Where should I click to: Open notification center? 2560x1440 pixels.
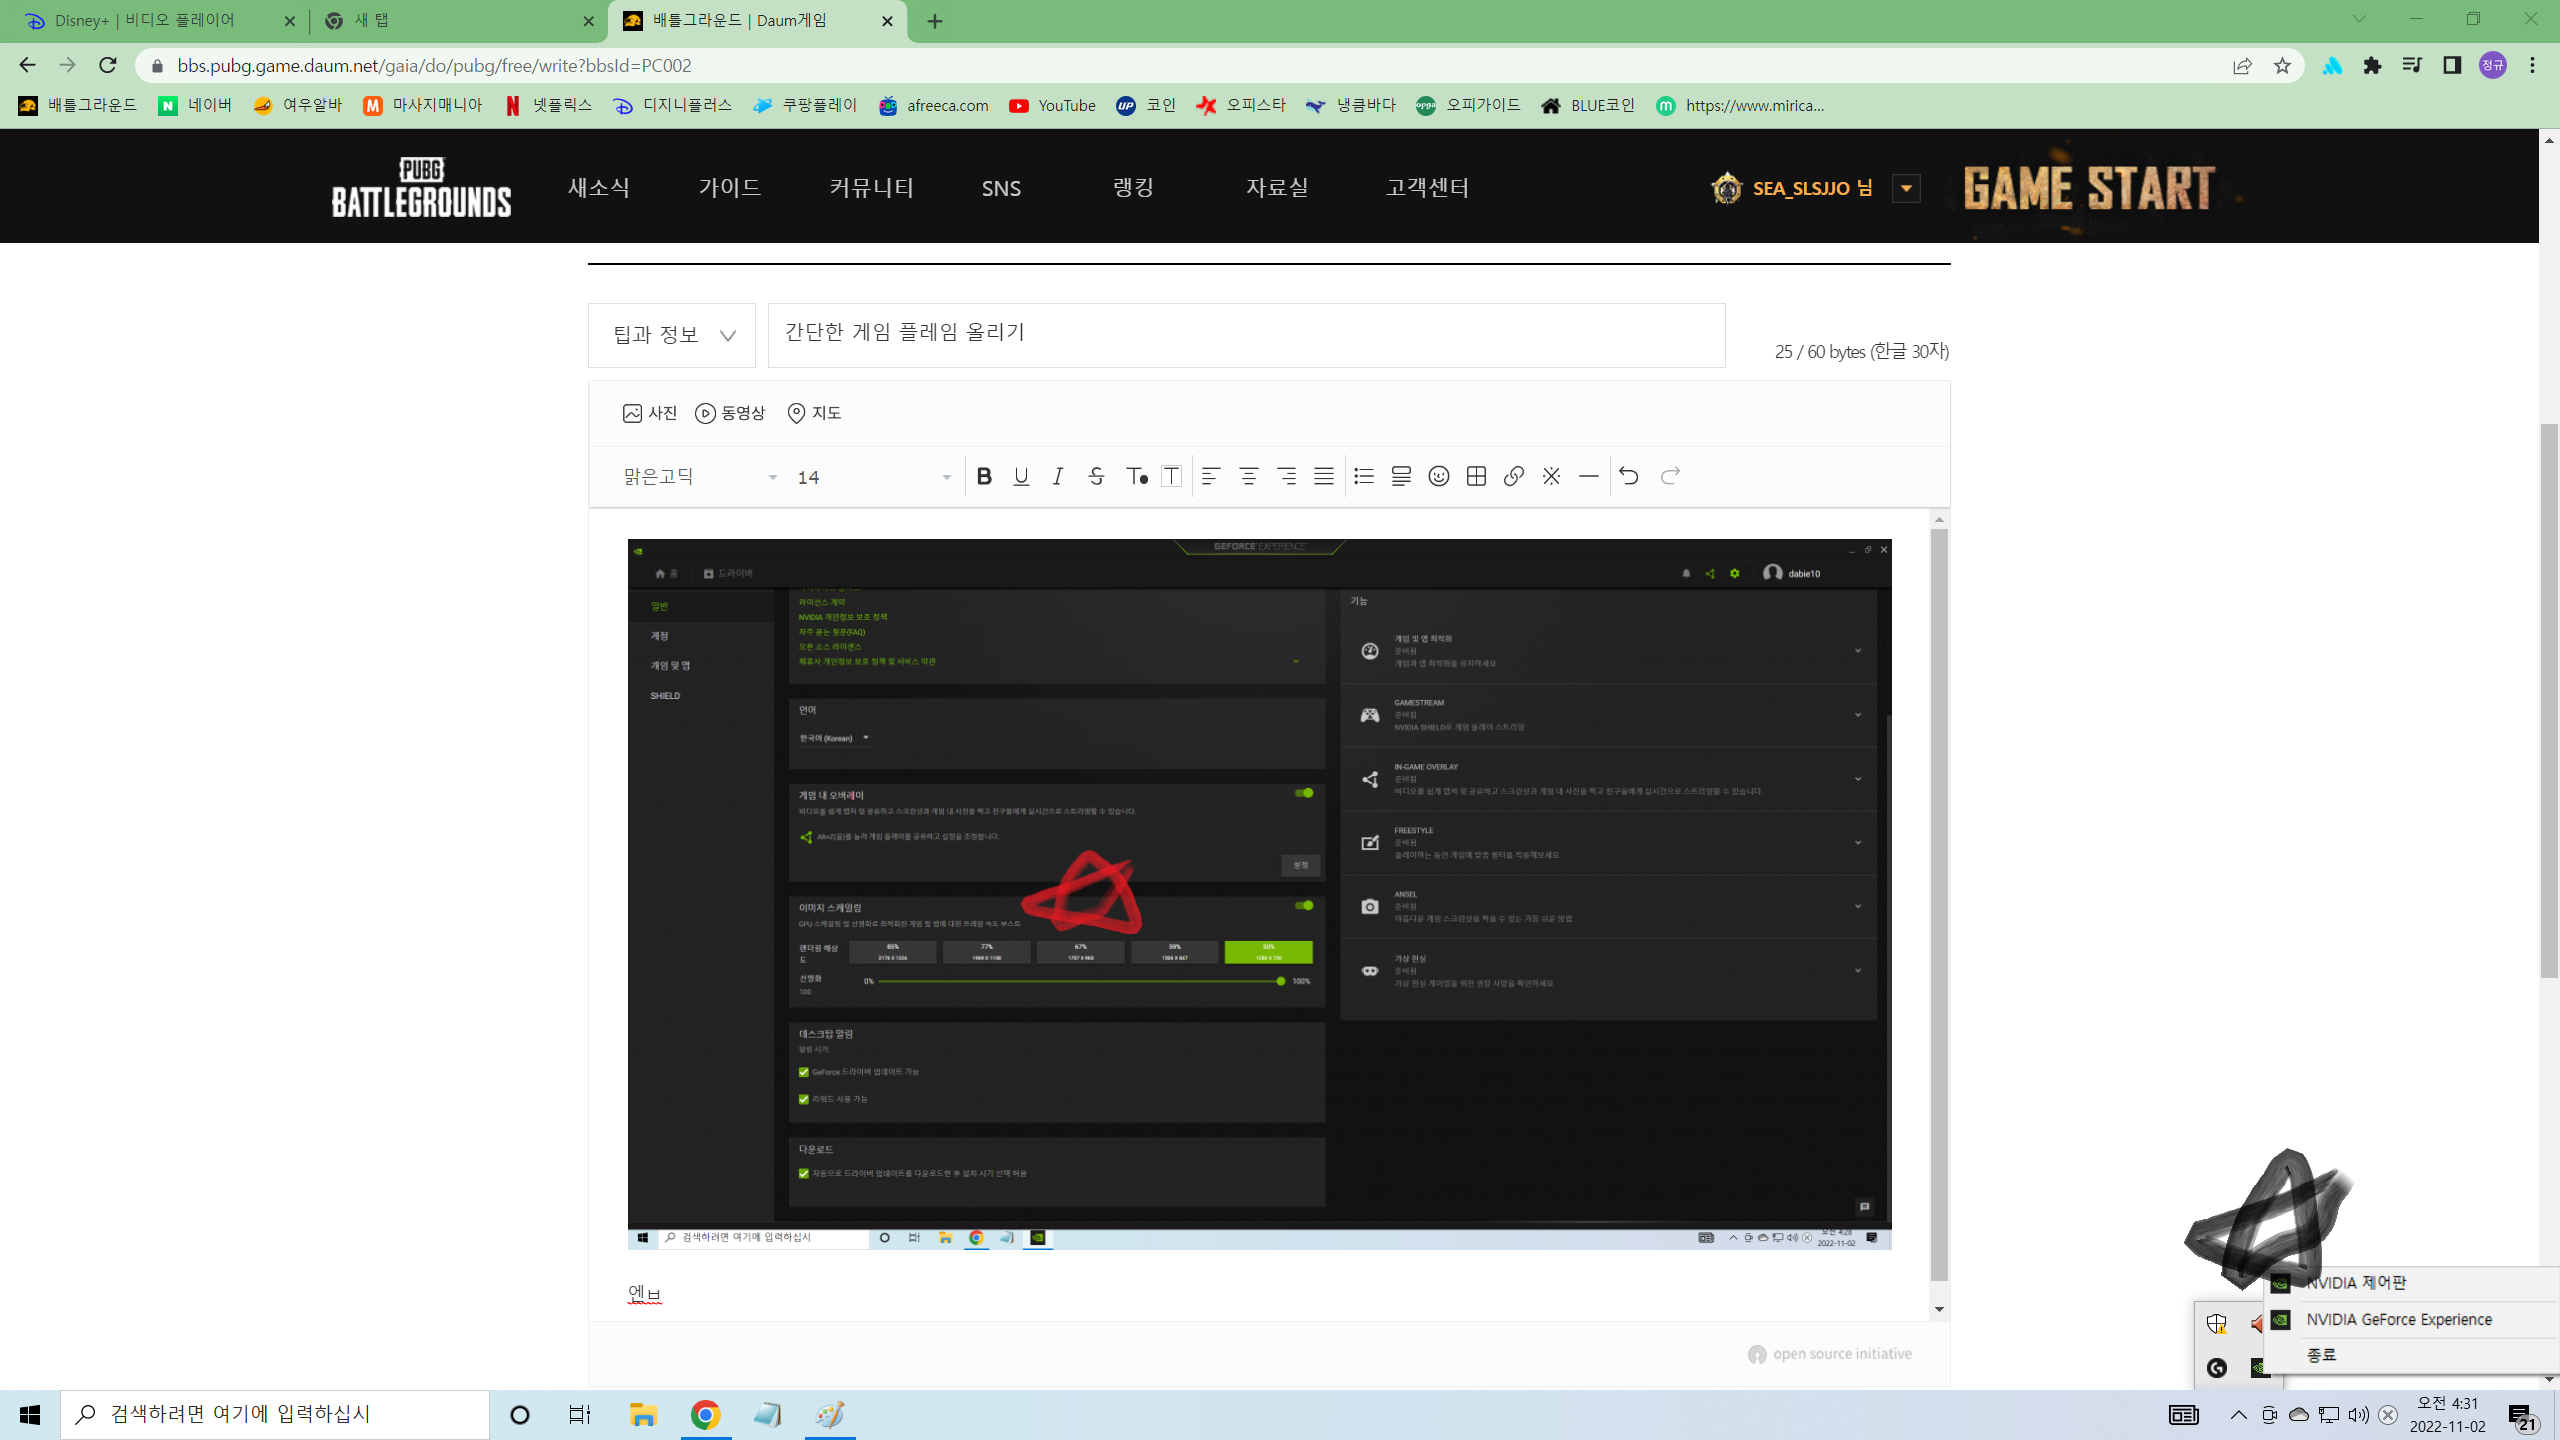[x=2522, y=1416]
